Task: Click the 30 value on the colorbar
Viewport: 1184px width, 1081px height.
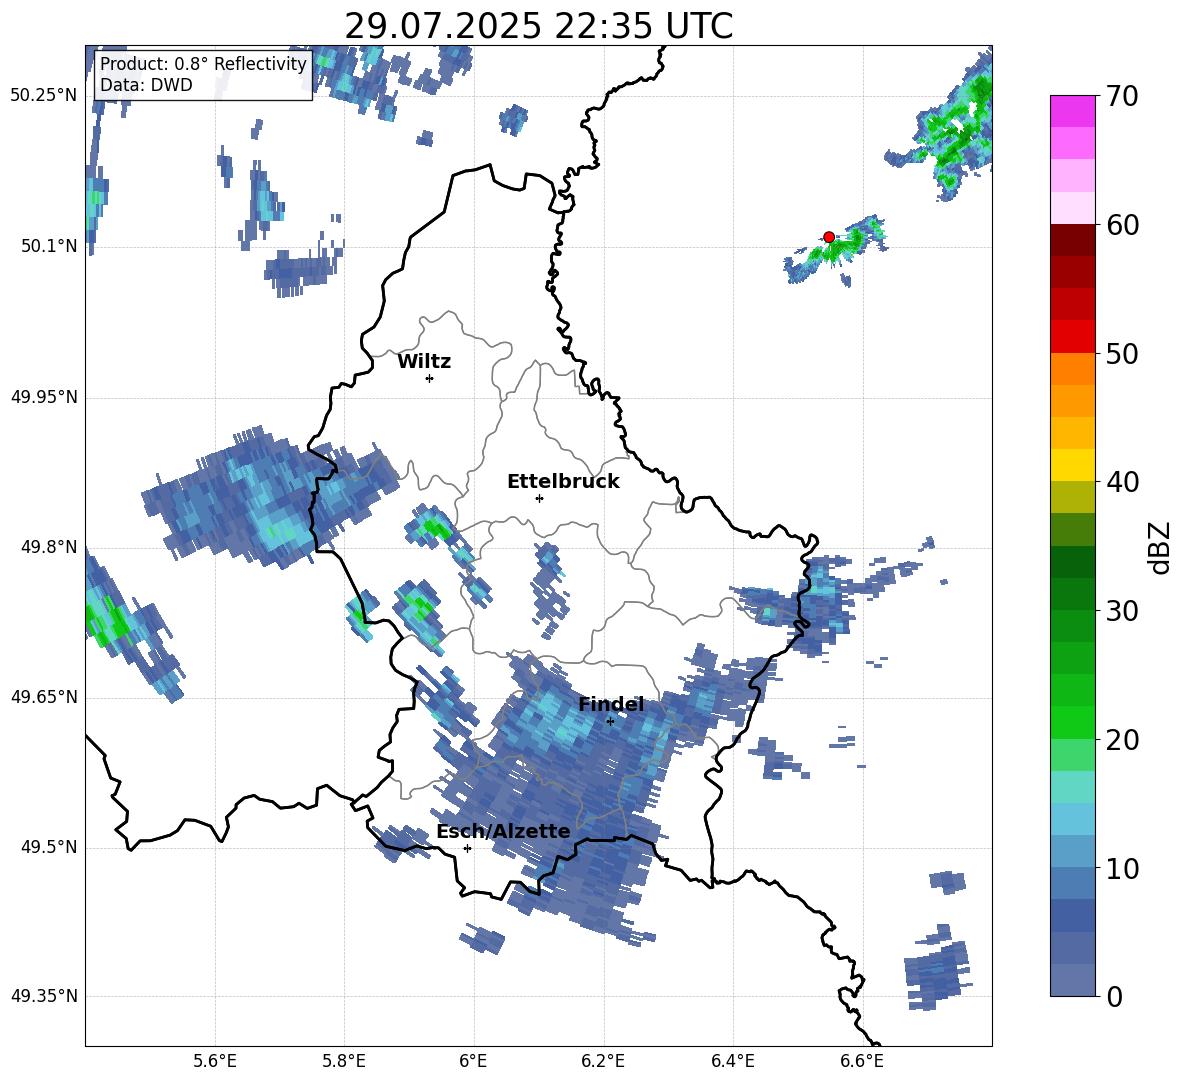Action: [x=1121, y=611]
